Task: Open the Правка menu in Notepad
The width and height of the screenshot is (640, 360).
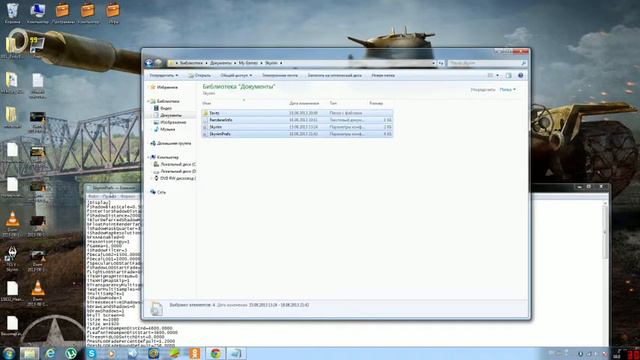Action: [x=109, y=196]
